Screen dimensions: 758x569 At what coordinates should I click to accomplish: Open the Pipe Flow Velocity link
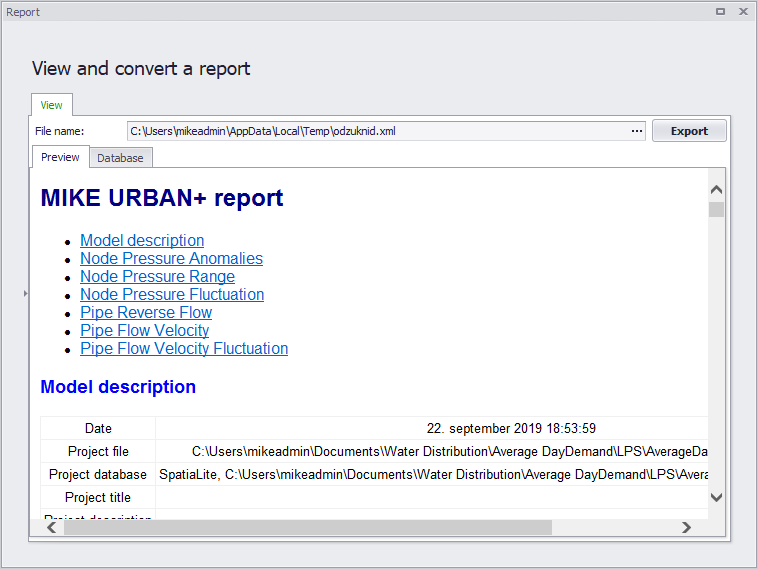click(145, 330)
